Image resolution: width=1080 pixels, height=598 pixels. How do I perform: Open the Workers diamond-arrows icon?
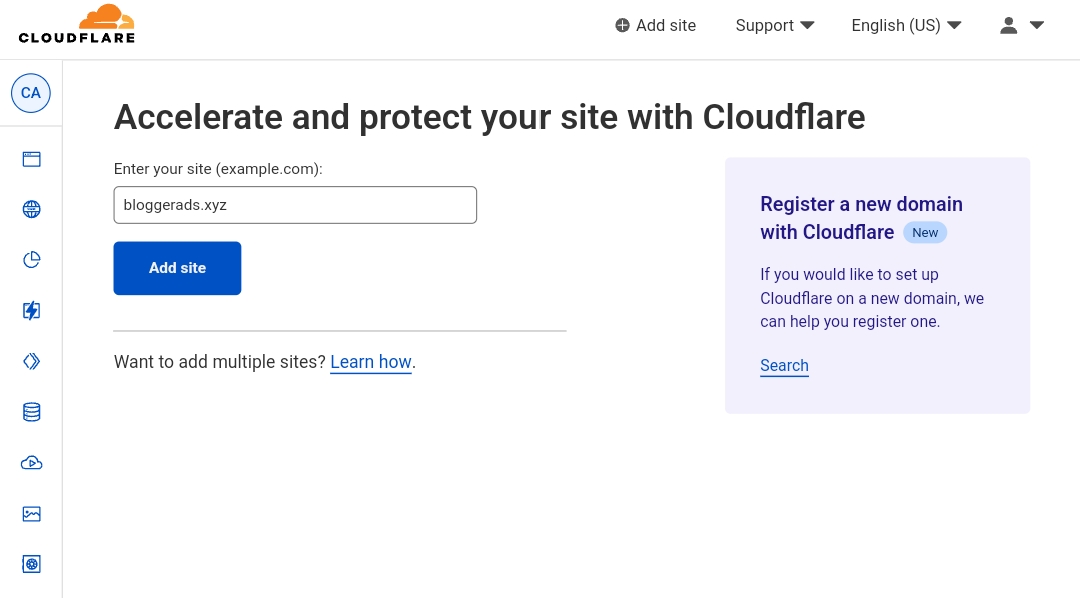(x=32, y=361)
